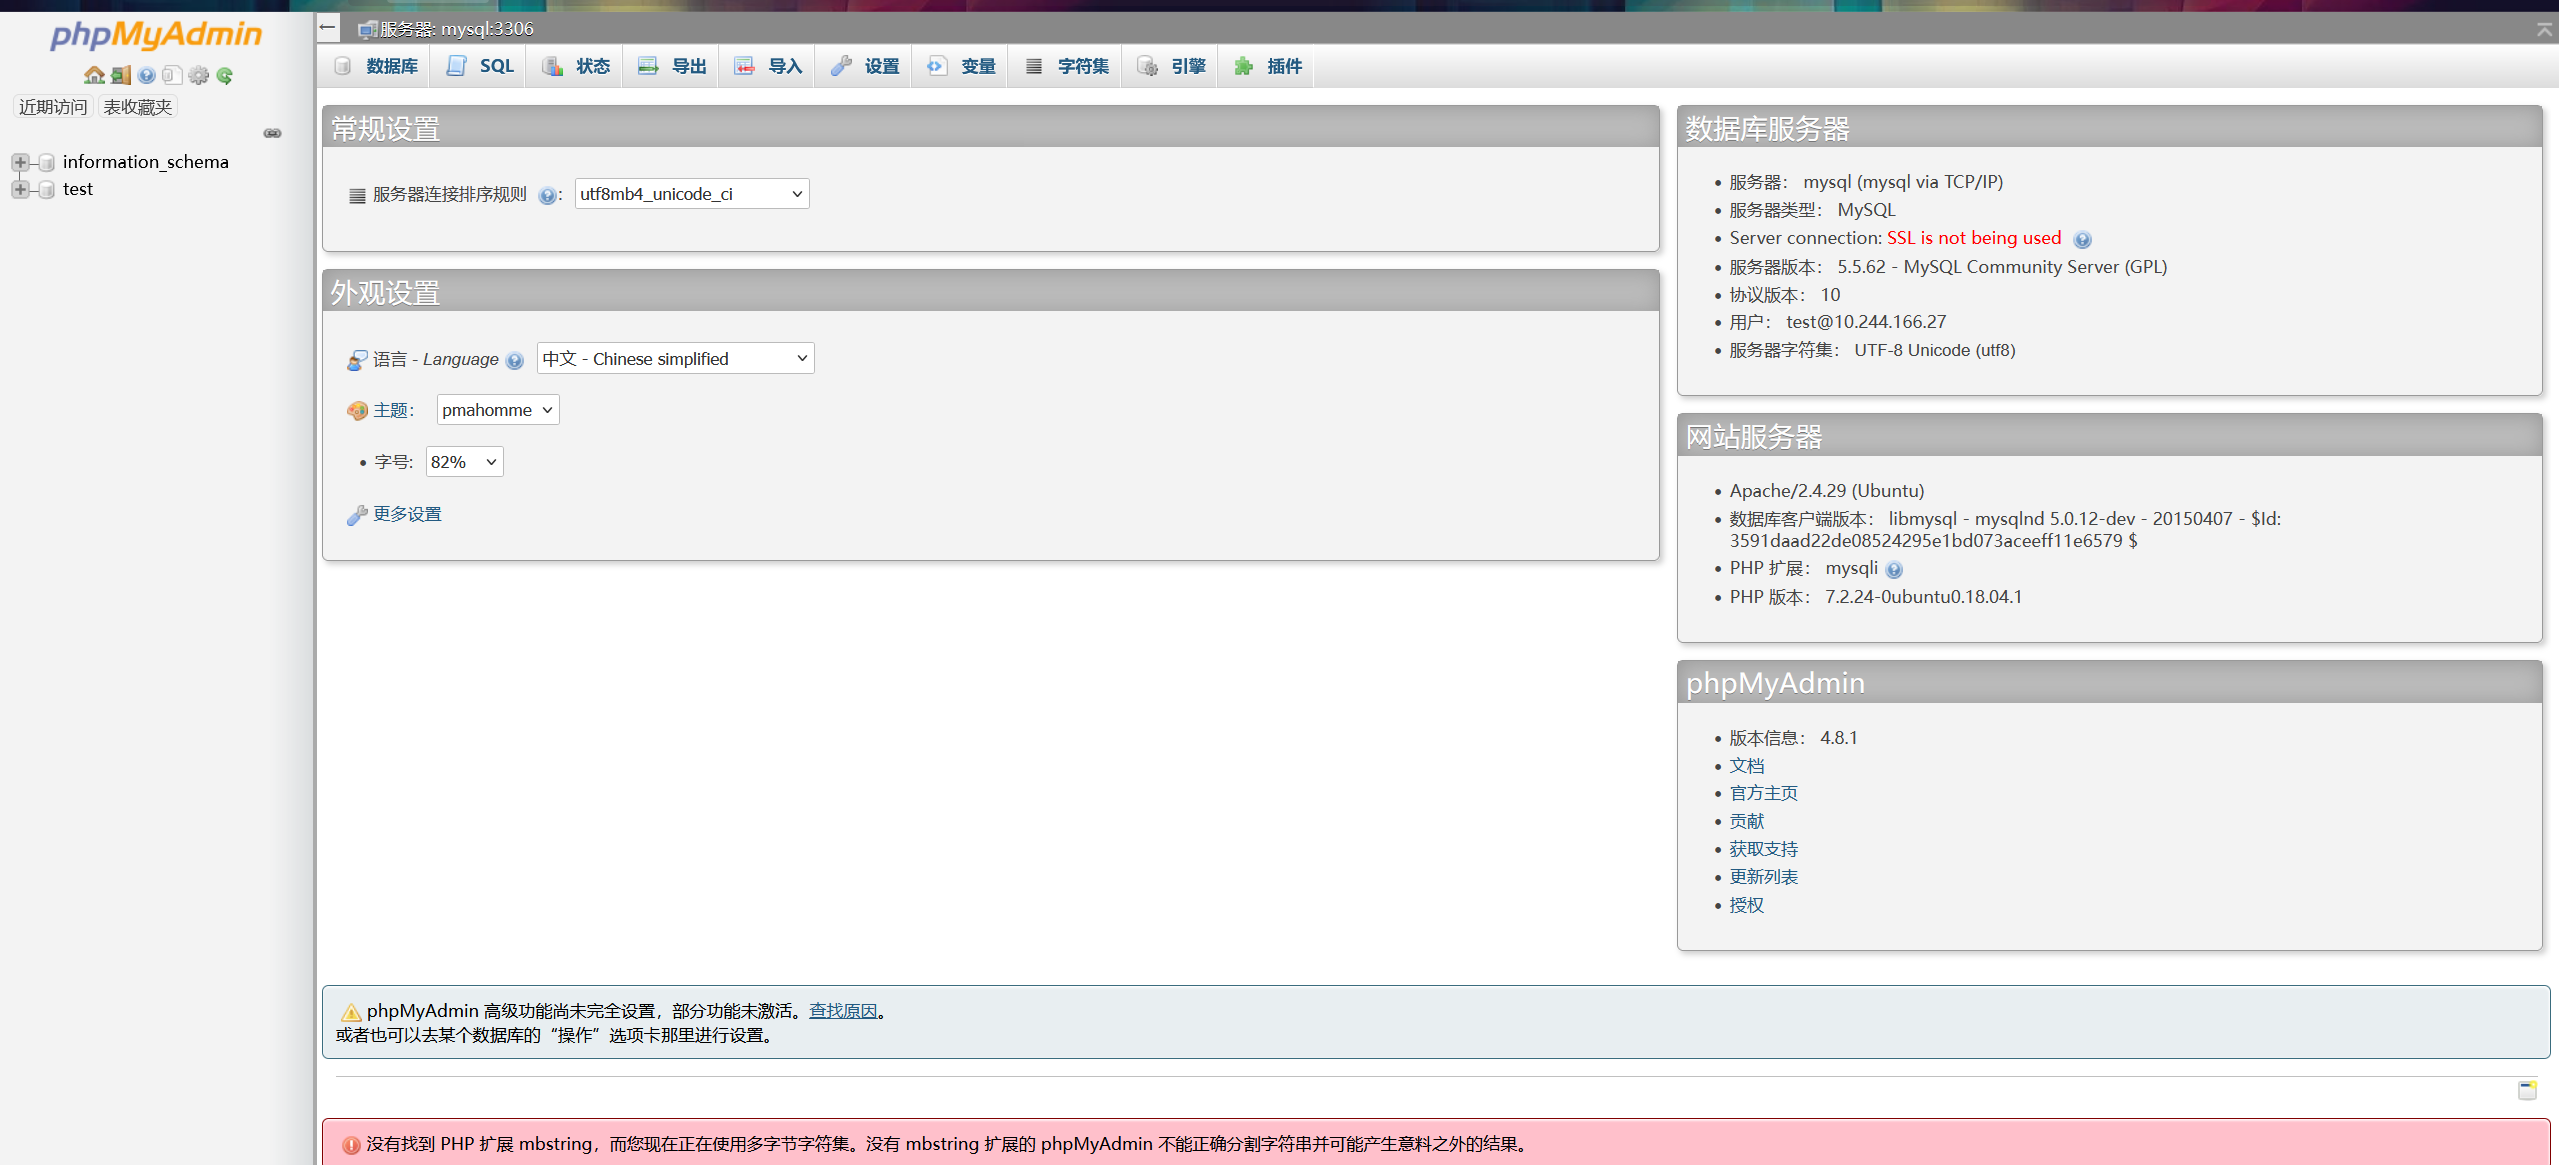The width and height of the screenshot is (2559, 1165).
Task: Open SSL not being used help icon
Action: 2082,240
